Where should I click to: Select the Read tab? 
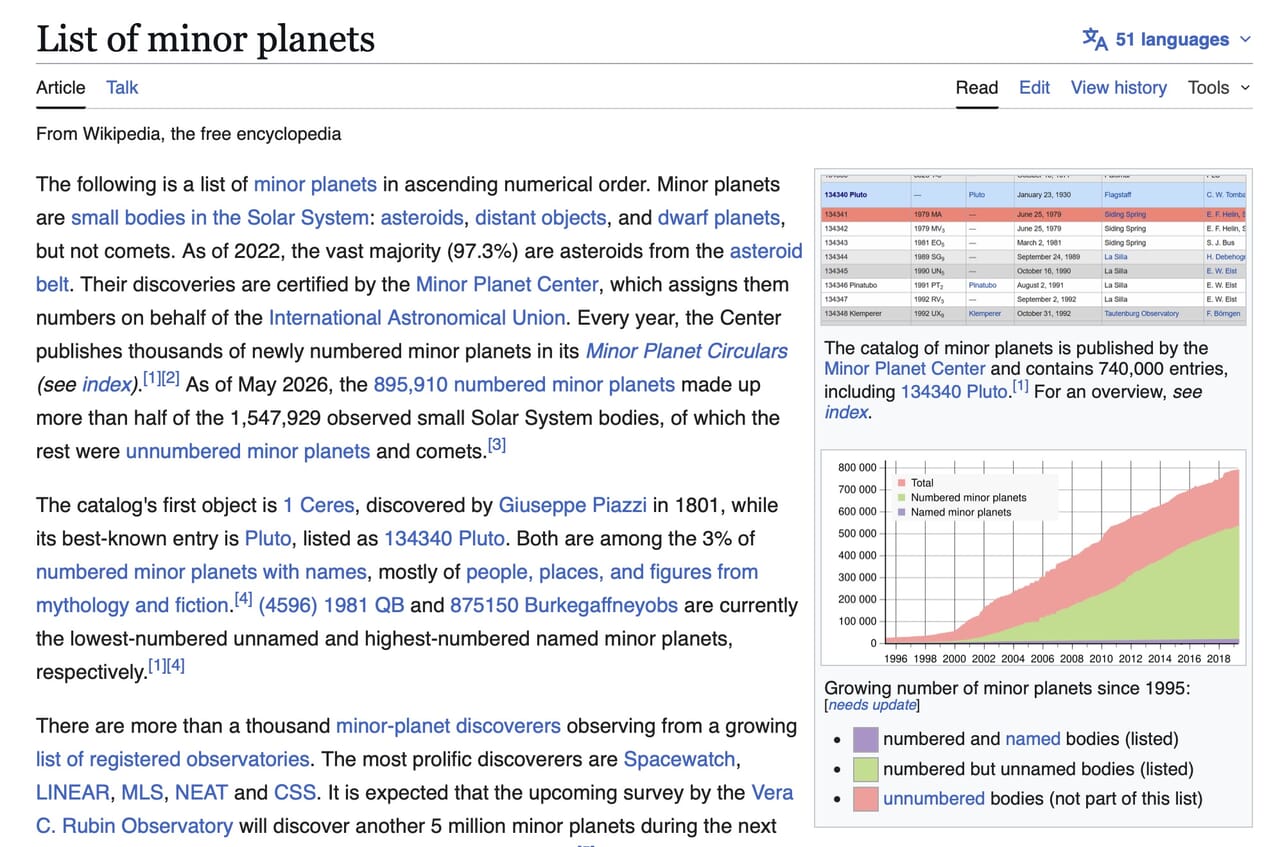pyautogui.click(x=977, y=87)
